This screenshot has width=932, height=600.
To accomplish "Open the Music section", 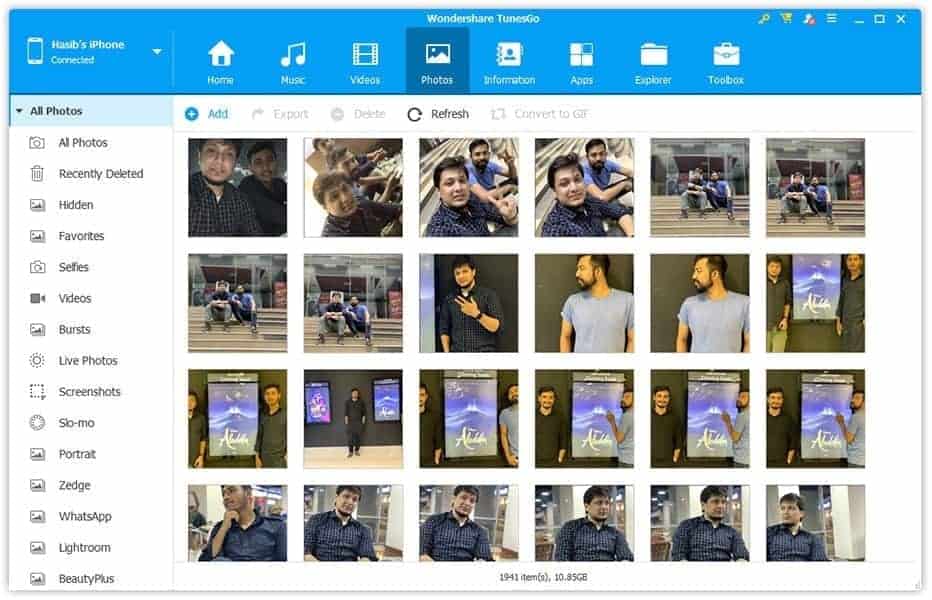I will point(292,58).
